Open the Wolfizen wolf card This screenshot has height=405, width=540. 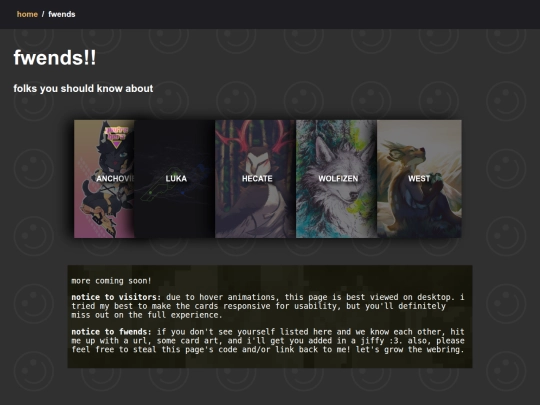pyautogui.click(x=336, y=179)
